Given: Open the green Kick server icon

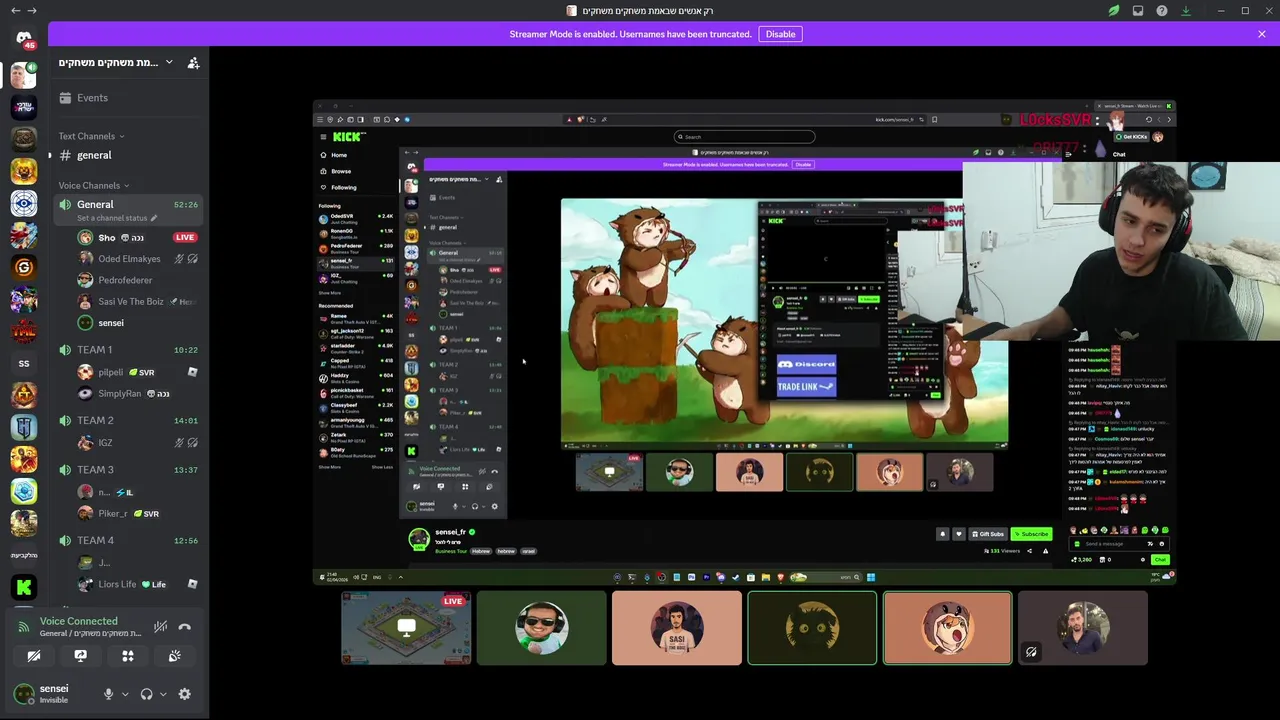Looking at the screenshot, I should point(24,587).
